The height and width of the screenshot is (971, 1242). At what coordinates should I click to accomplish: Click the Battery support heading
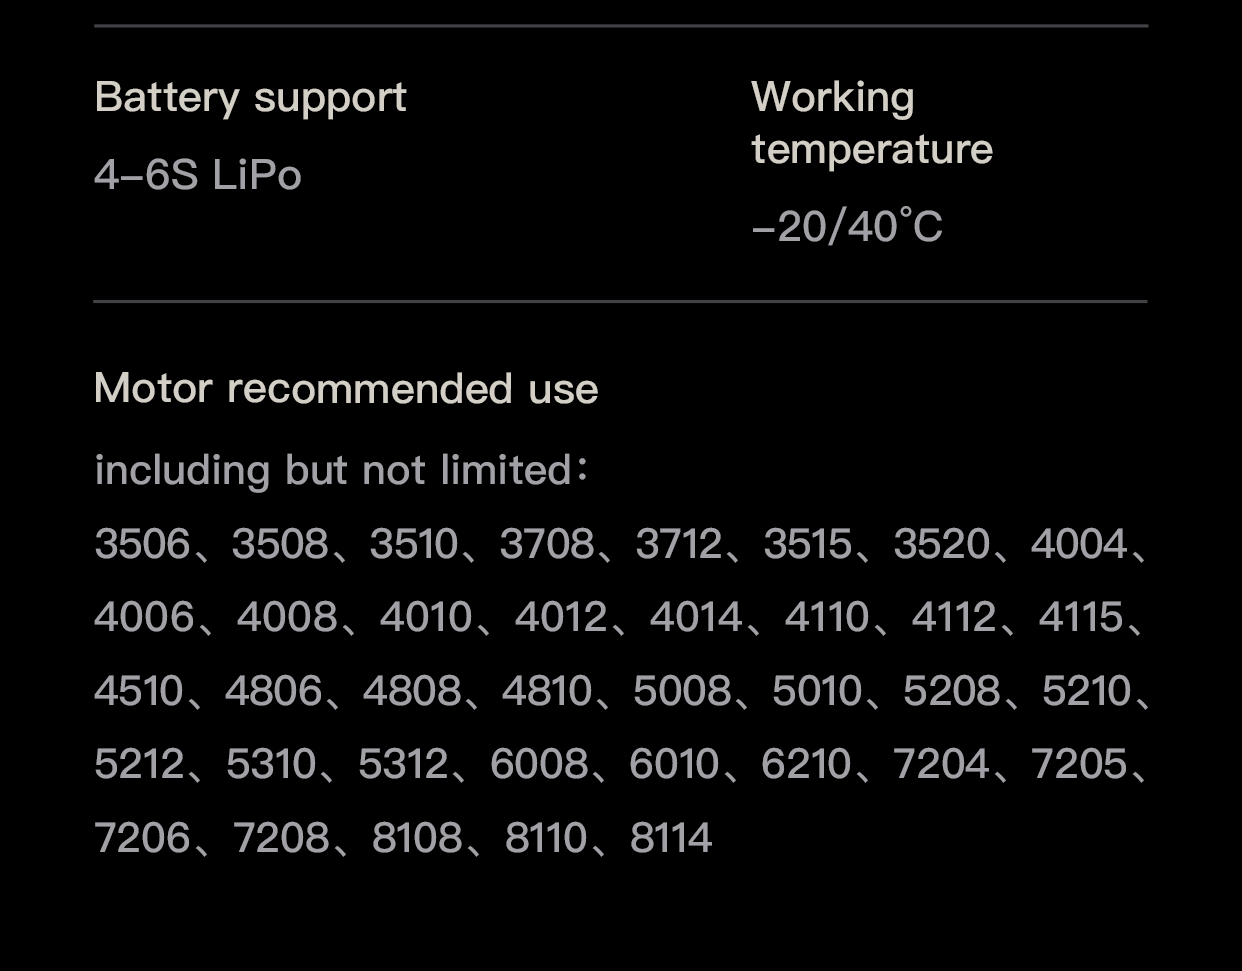click(x=250, y=98)
